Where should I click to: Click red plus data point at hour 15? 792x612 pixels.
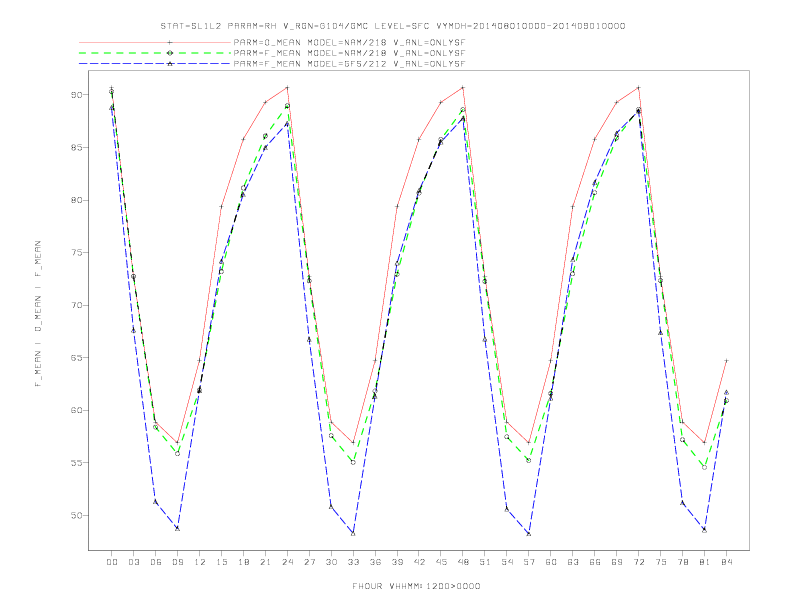point(221,207)
